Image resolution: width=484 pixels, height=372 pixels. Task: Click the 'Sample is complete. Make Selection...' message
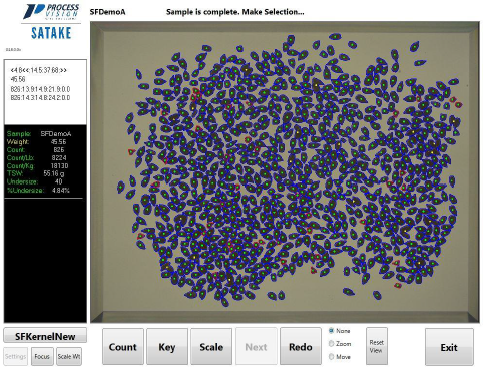pos(235,12)
